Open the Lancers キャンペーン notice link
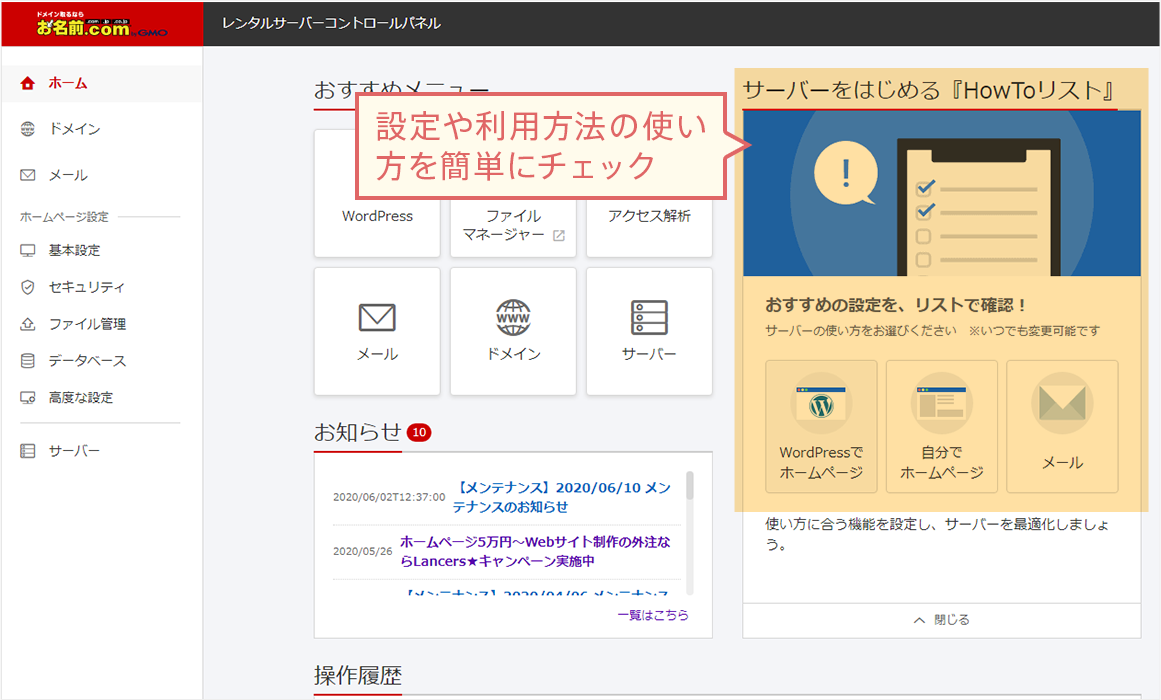This screenshot has height=700, width=1161. pos(535,551)
